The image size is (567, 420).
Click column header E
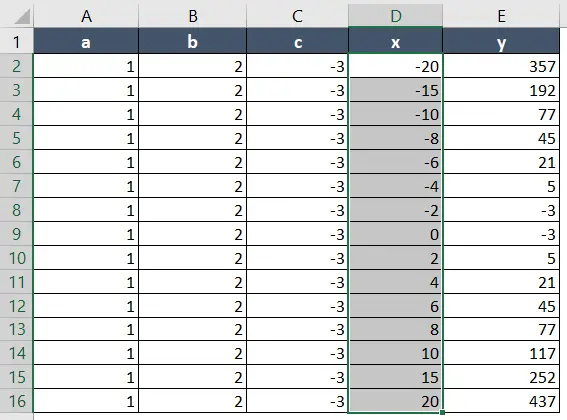501,16
